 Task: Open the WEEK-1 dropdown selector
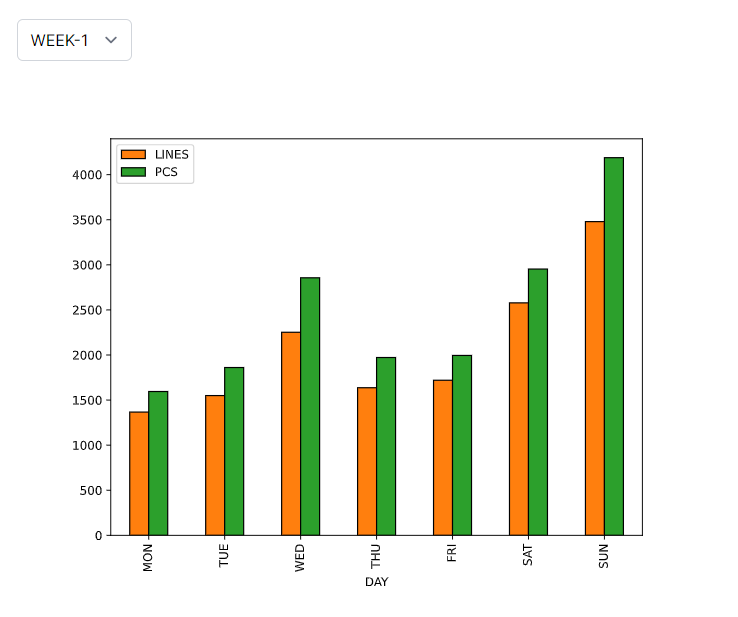click(74, 40)
